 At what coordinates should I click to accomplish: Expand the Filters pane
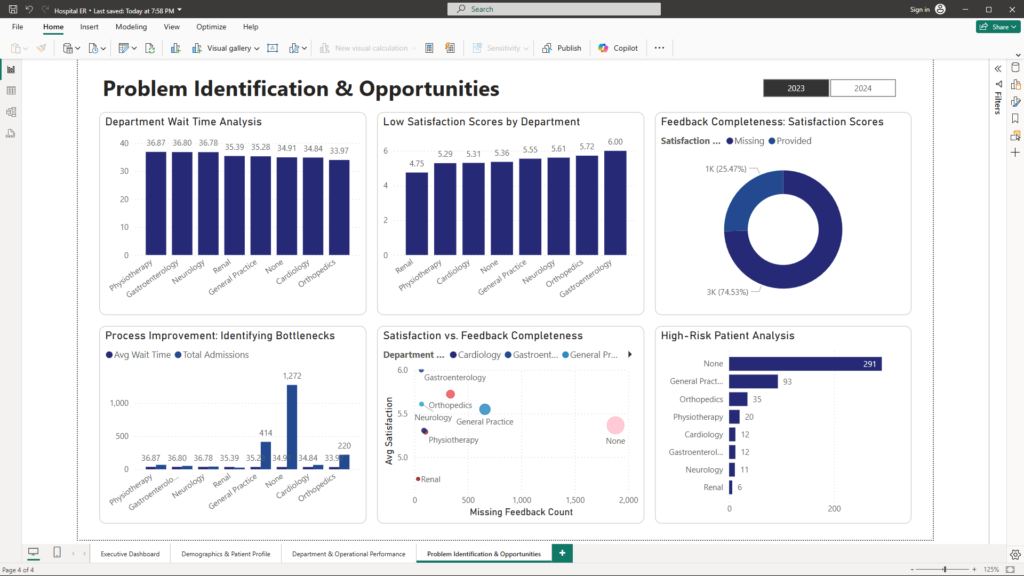pos(997,68)
